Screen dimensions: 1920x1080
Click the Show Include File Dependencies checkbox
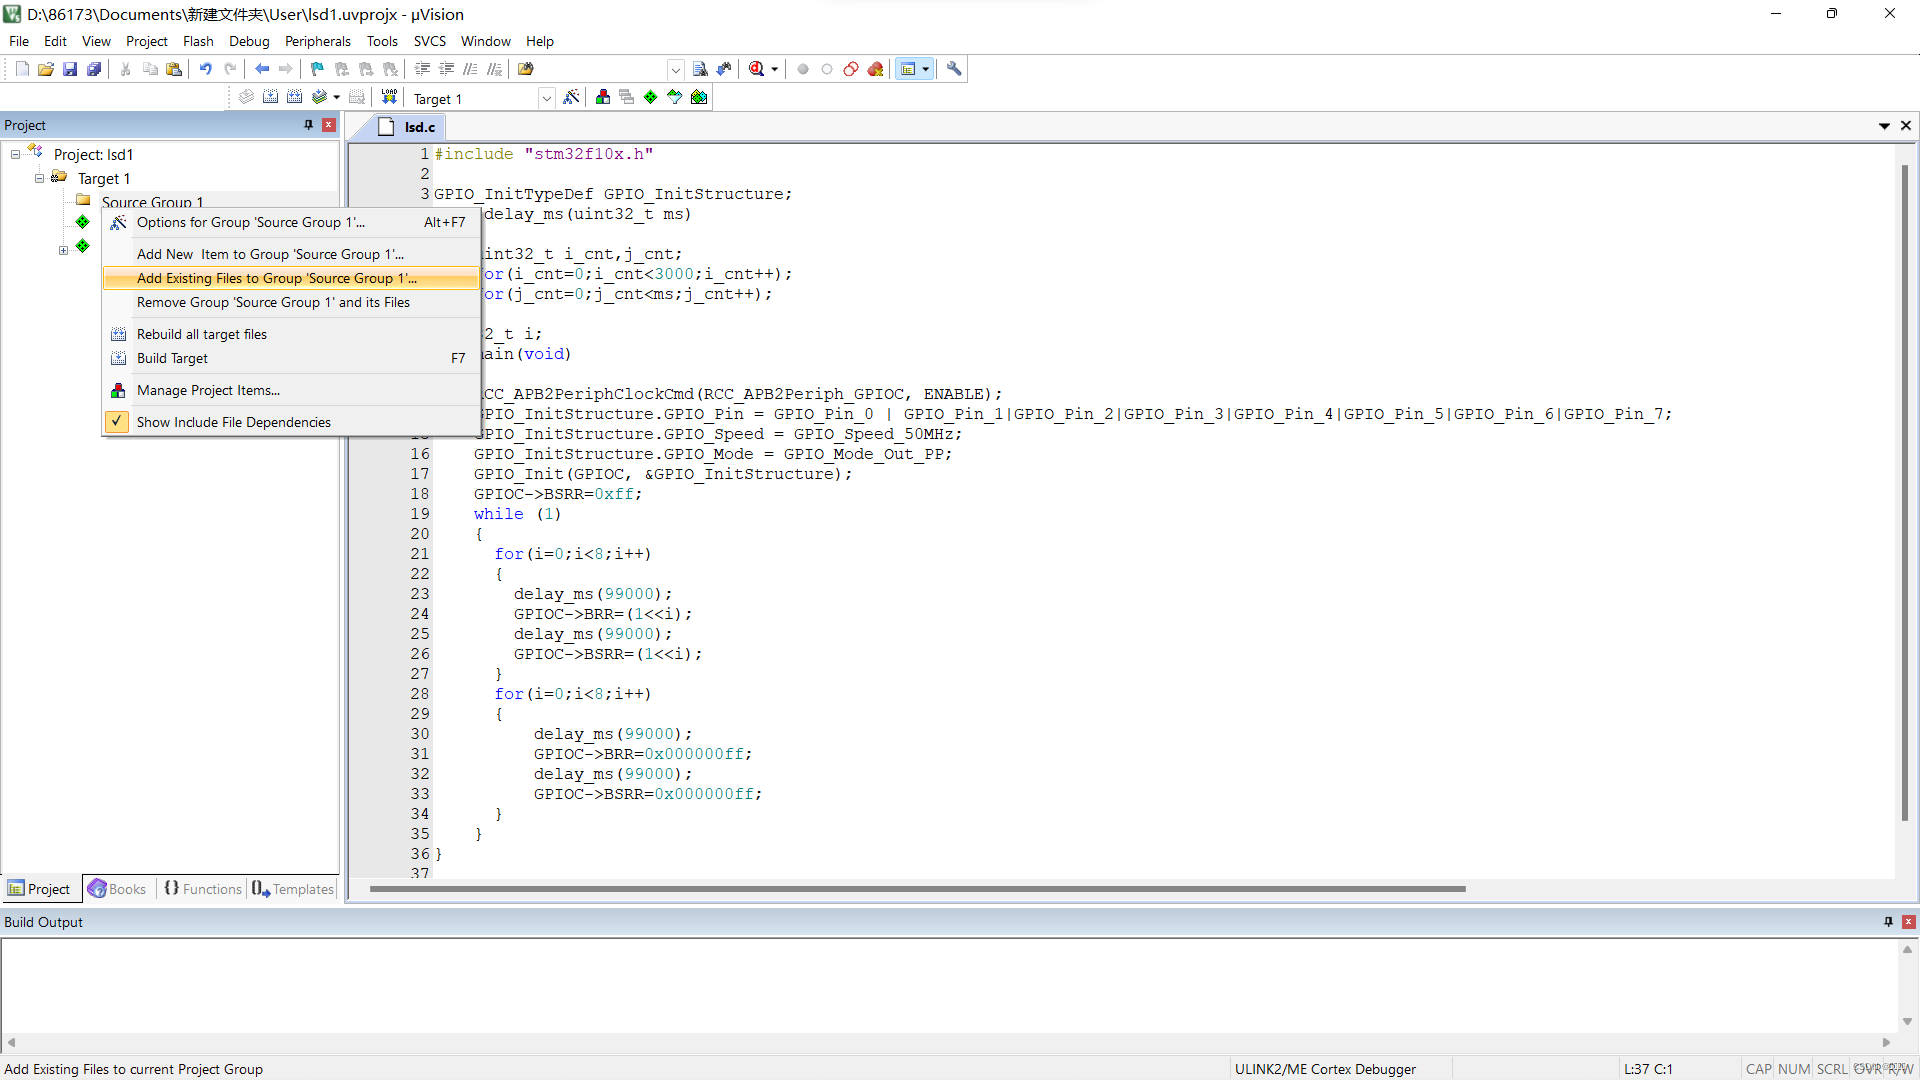(x=117, y=421)
